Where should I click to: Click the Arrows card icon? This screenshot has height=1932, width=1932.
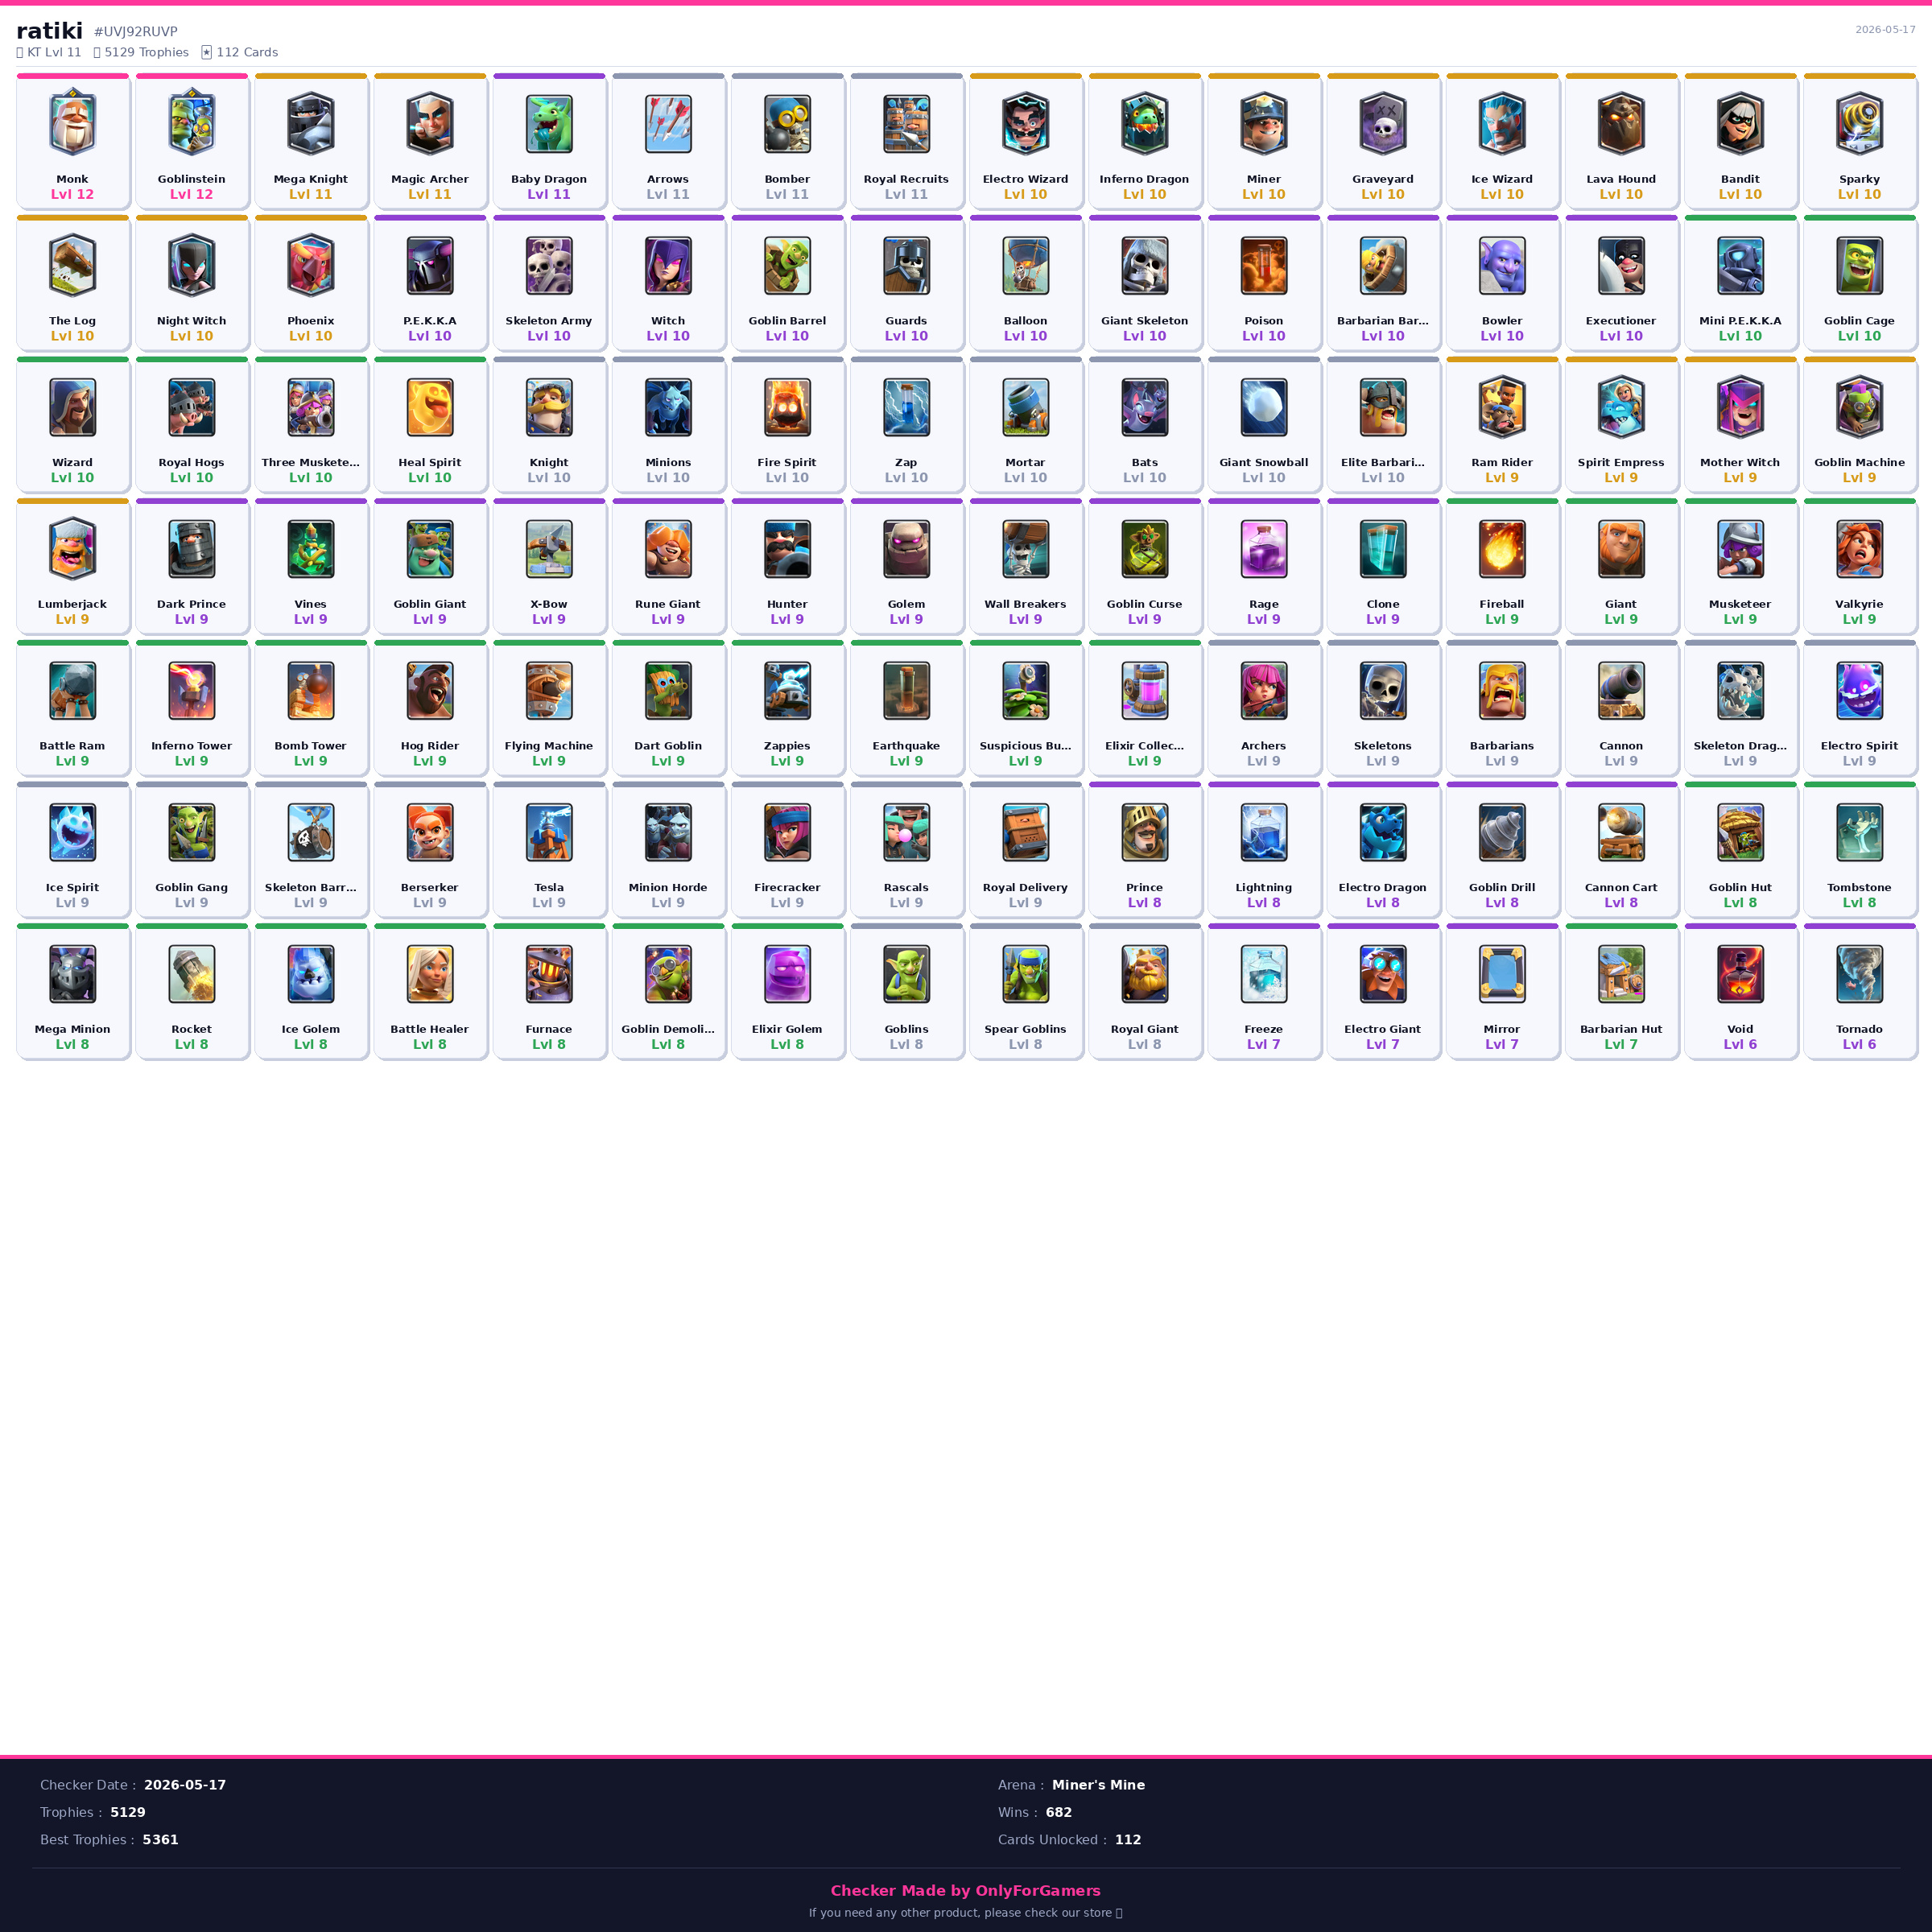(x=668, y=123)
